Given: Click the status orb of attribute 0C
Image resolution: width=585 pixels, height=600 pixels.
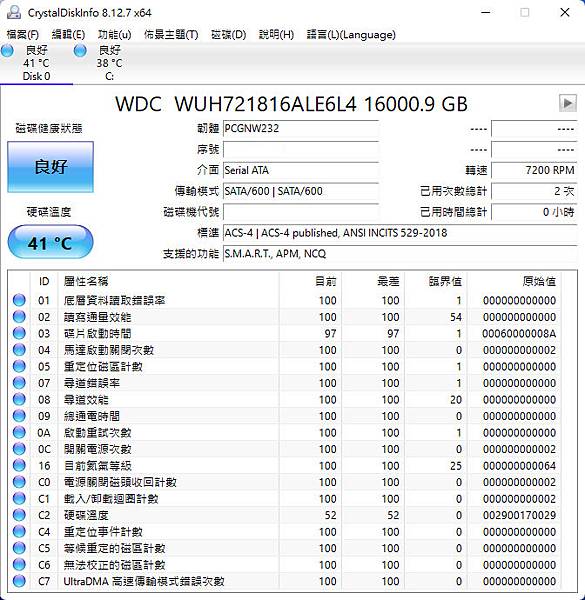Looking at the screenshot, I should click(19, 449).
